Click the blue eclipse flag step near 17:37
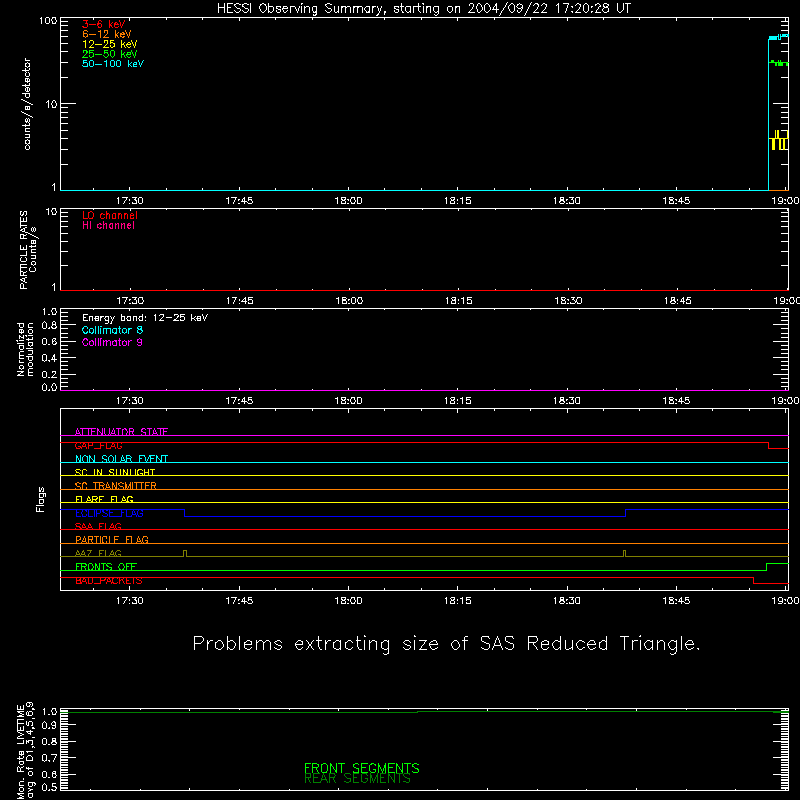 pyautogui.click(x=184, y=513)
